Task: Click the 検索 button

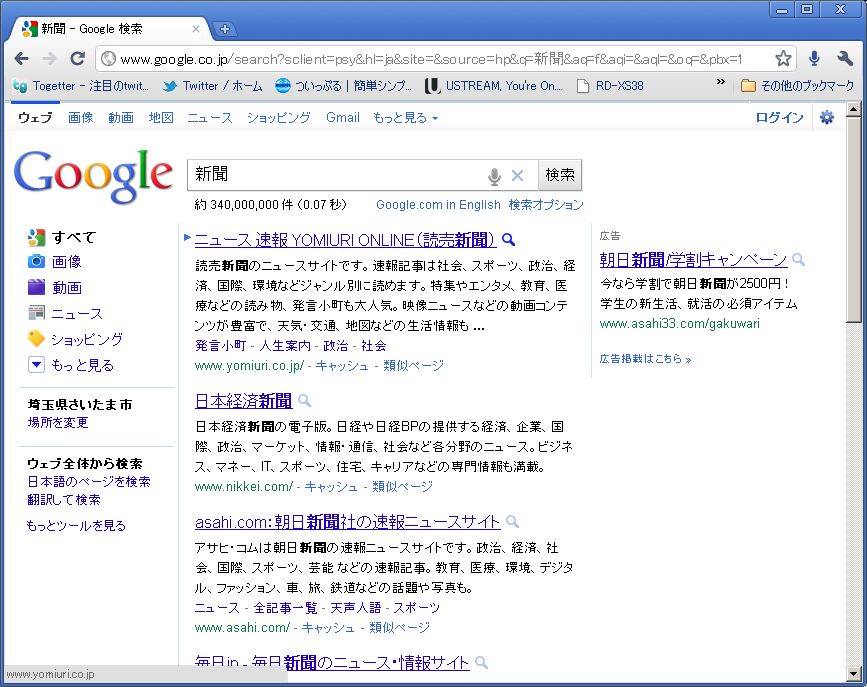Action: (560, 175)
